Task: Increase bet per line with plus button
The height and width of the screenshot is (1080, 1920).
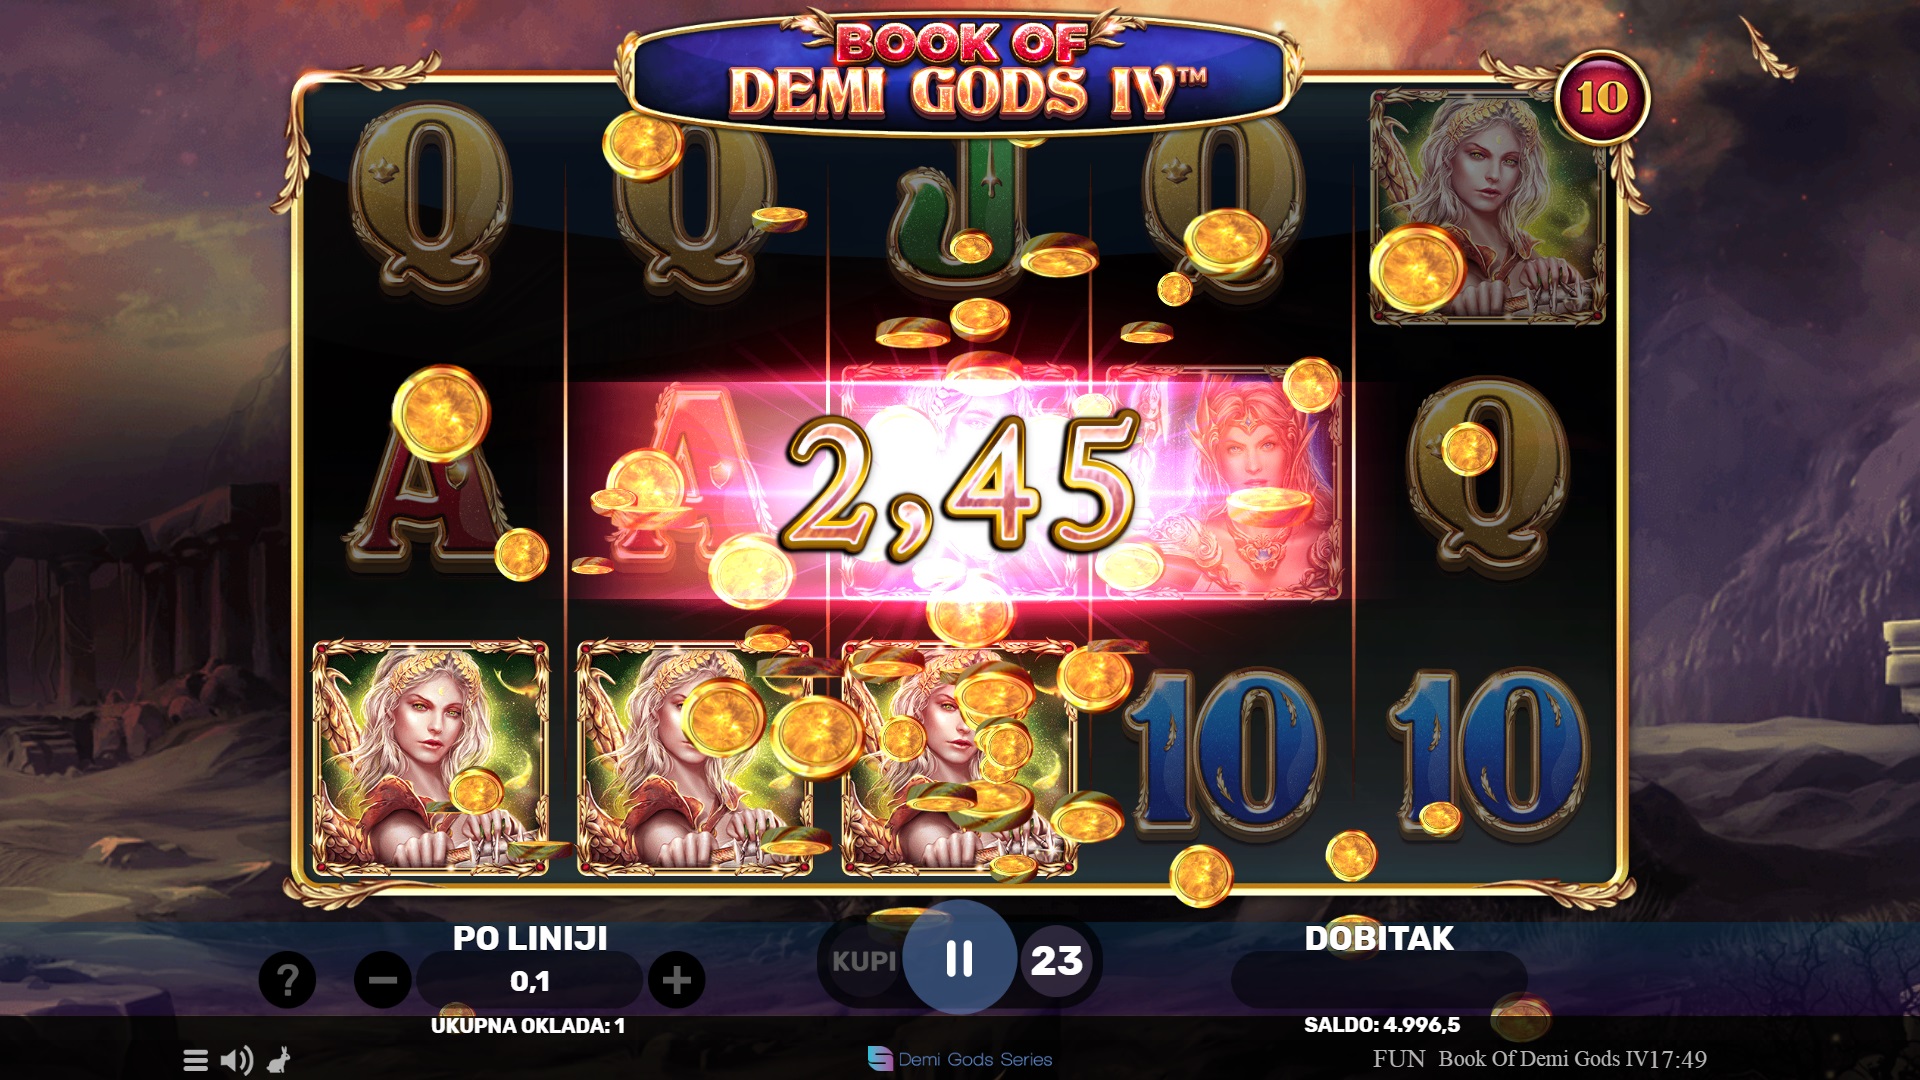Action: [677, 980]
